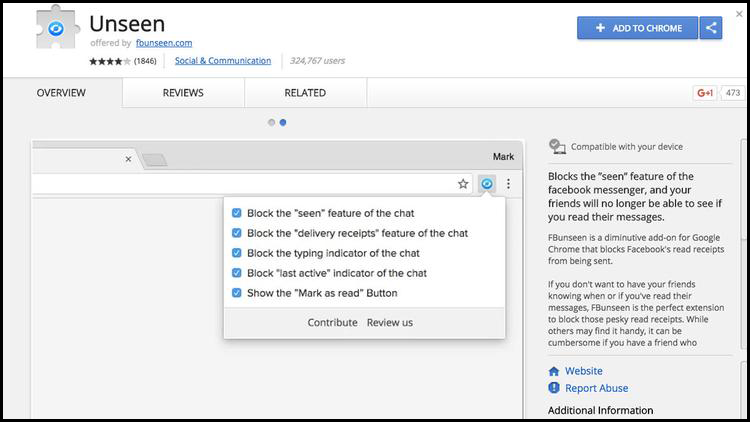750x422 pixels.
Task: Toggle Block the typing indicator checkbox
Action: pos(237,253)
